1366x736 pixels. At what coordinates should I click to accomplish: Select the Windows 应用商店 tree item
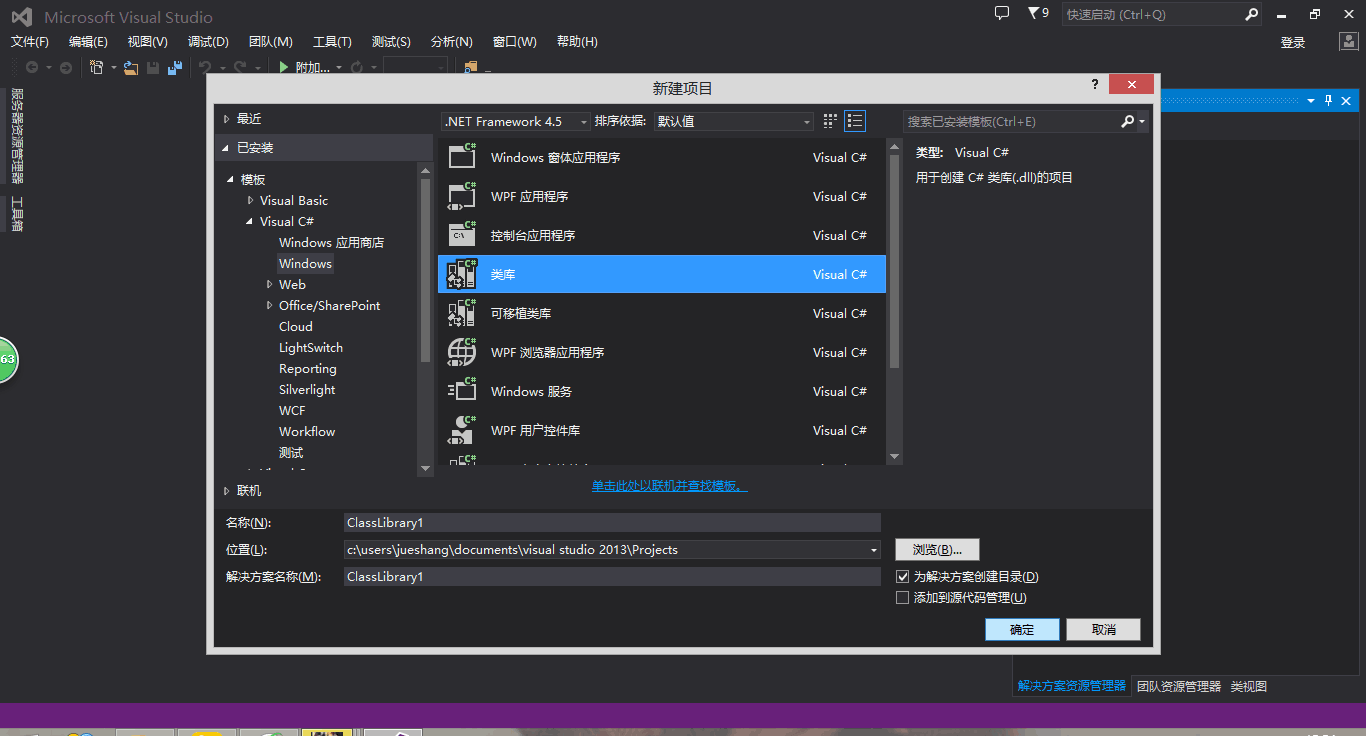[x=331, y=242]
